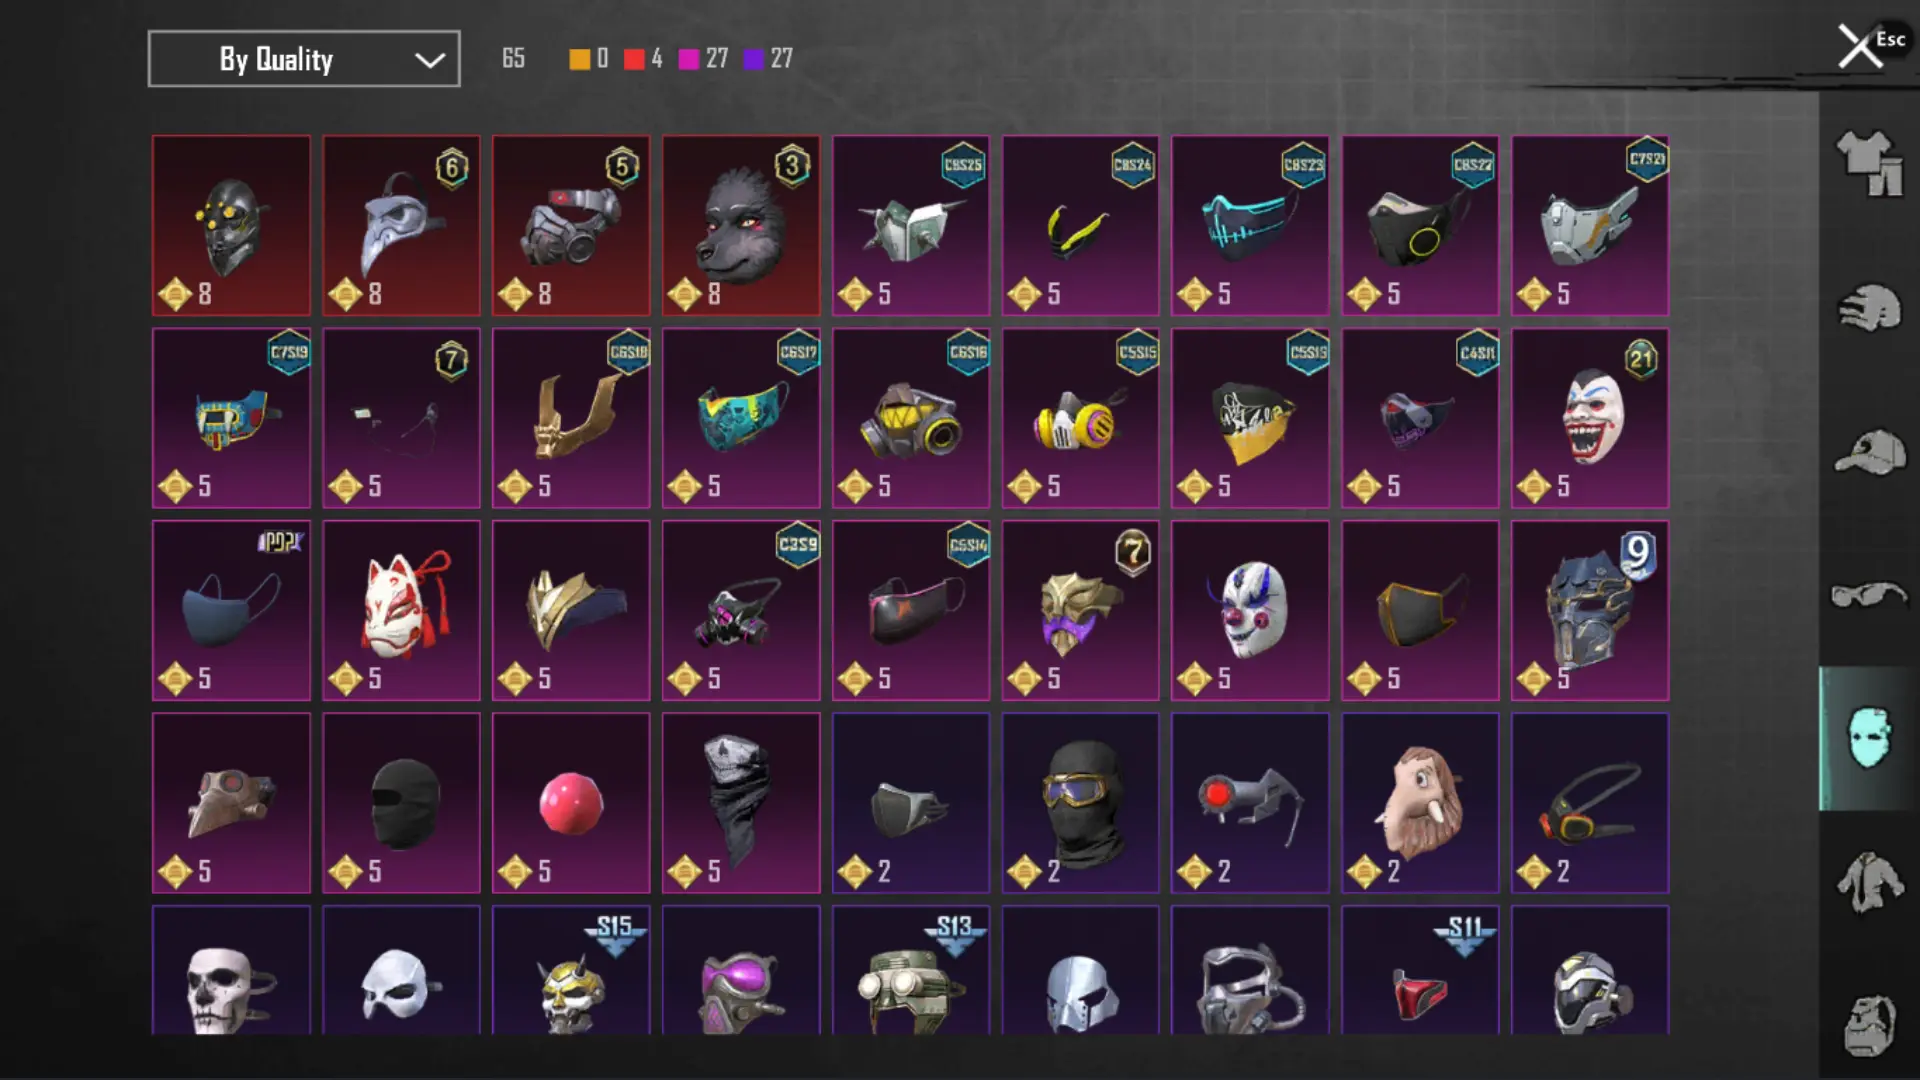Select the black wolf head mask
This screenshot has width=1920, height=1080.
[x=741, y=226]
